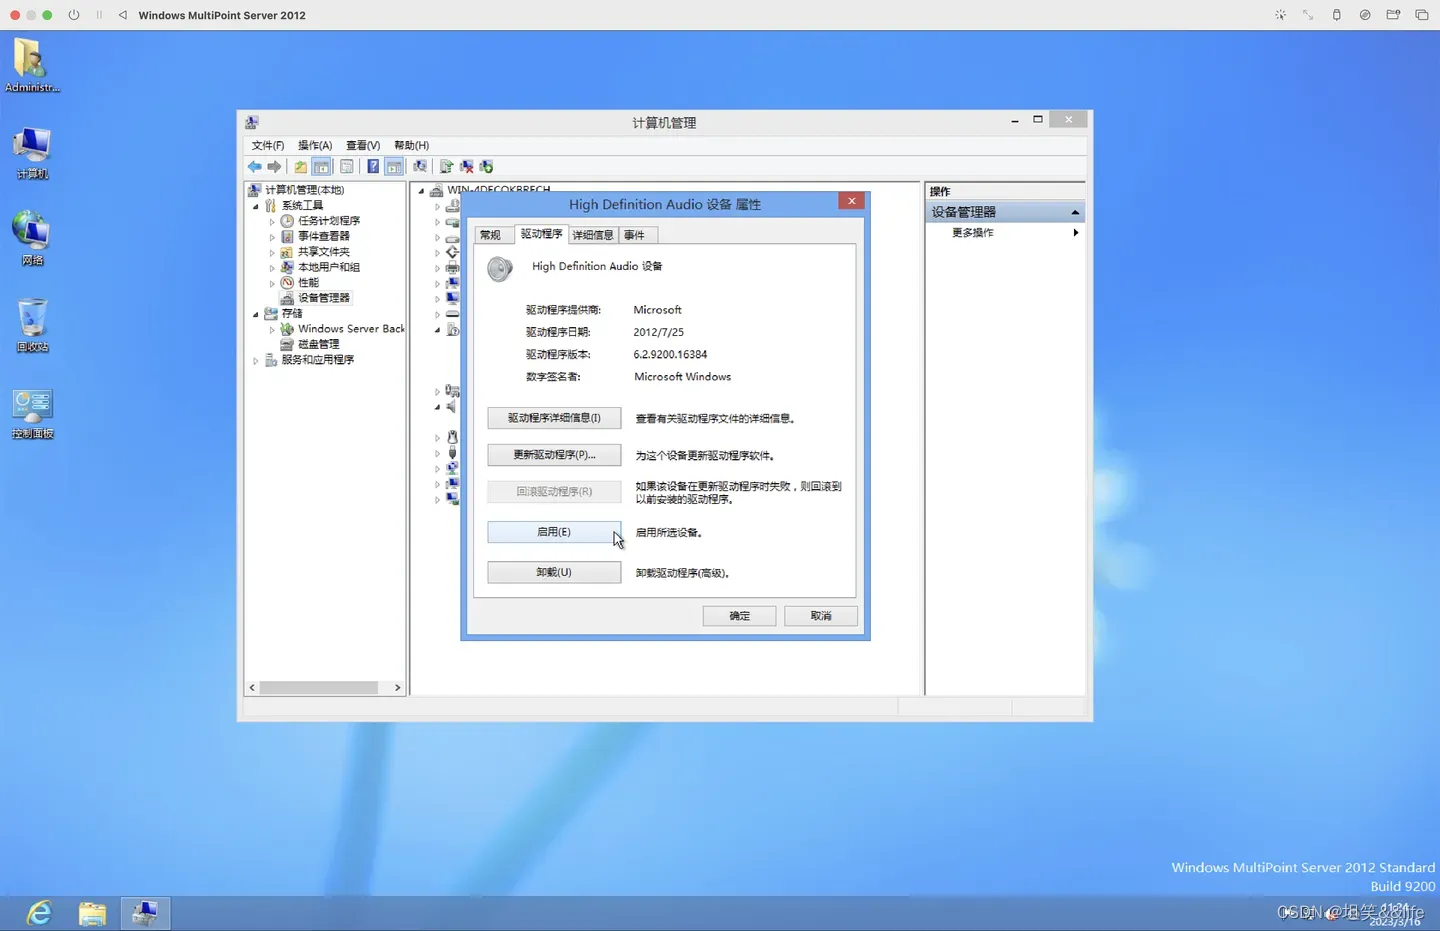Open the 文件(F) menu
The image size is (1440, 931).
(x=267, y=145)
